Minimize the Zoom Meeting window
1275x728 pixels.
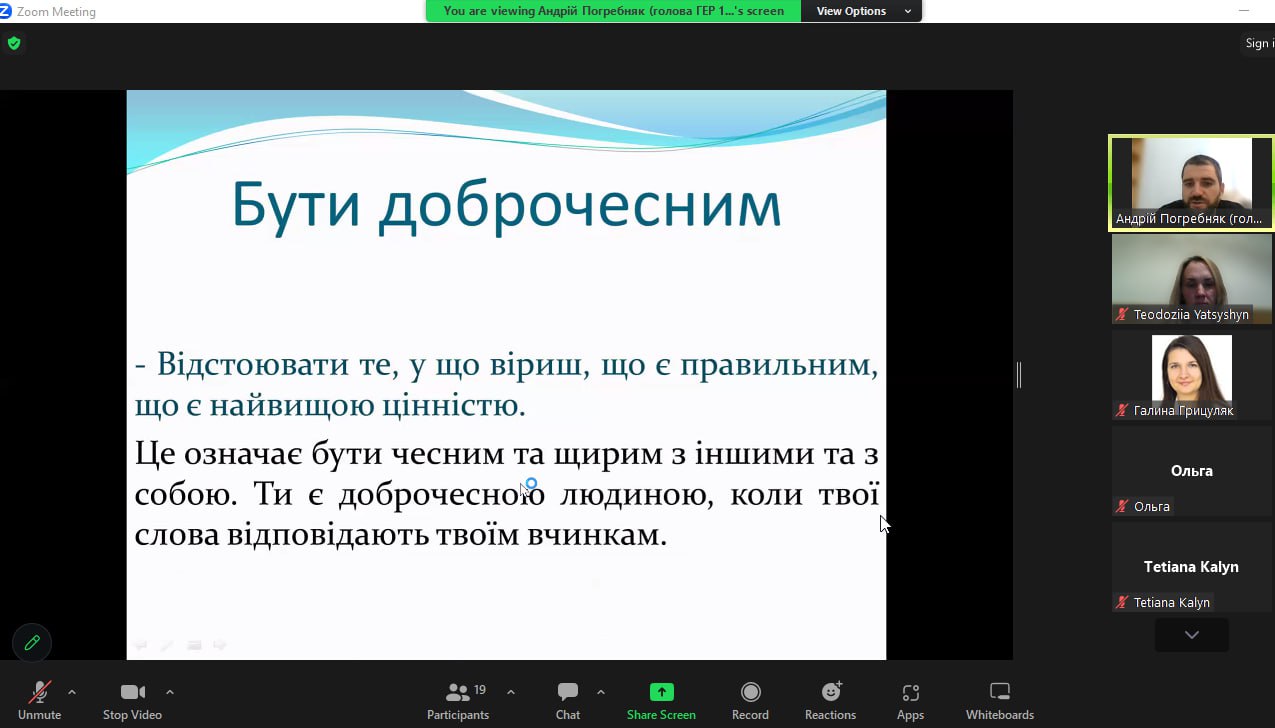point(1245,11)
